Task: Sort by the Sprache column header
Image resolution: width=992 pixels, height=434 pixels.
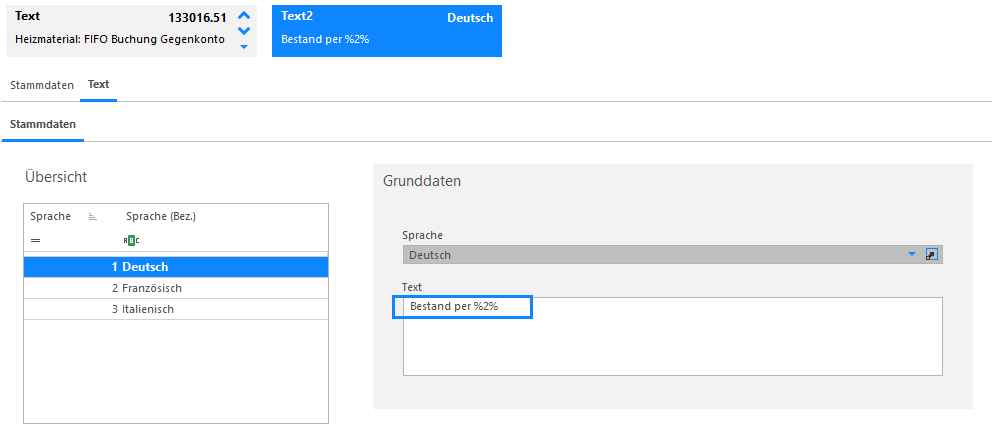Action: coord(51,216)
